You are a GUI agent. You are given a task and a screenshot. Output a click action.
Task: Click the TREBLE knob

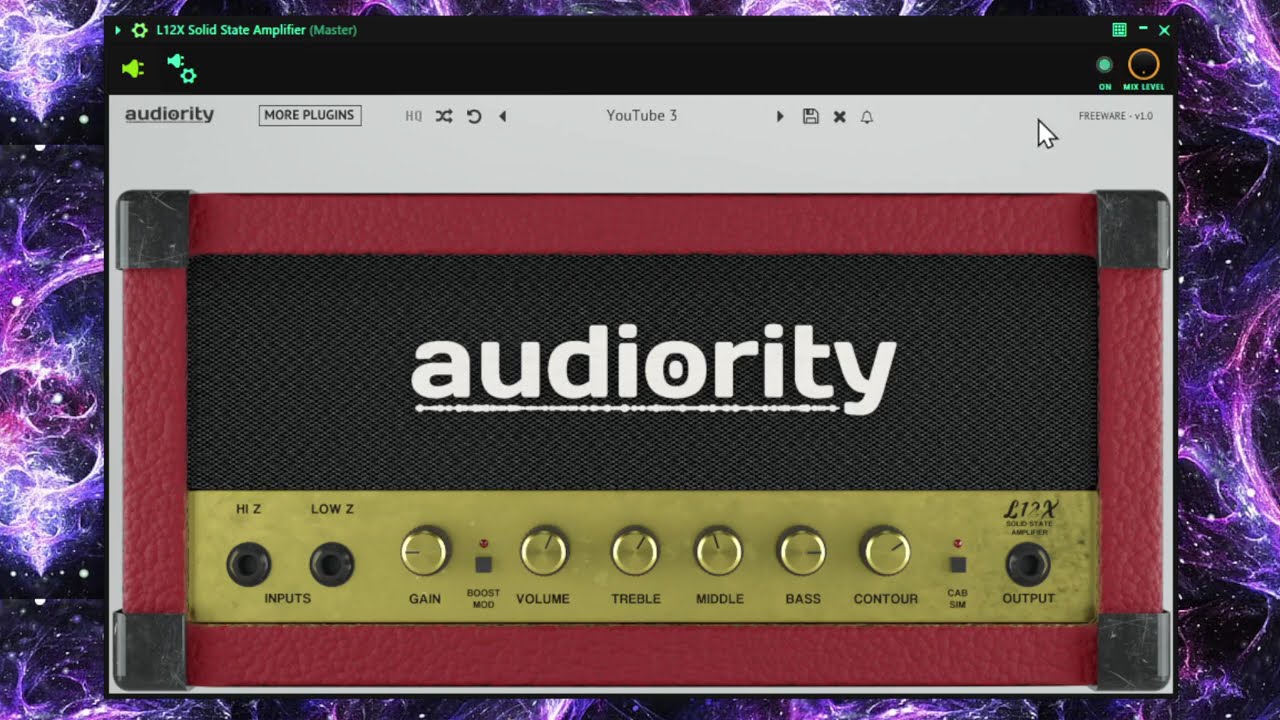click(x=636, y=552)
